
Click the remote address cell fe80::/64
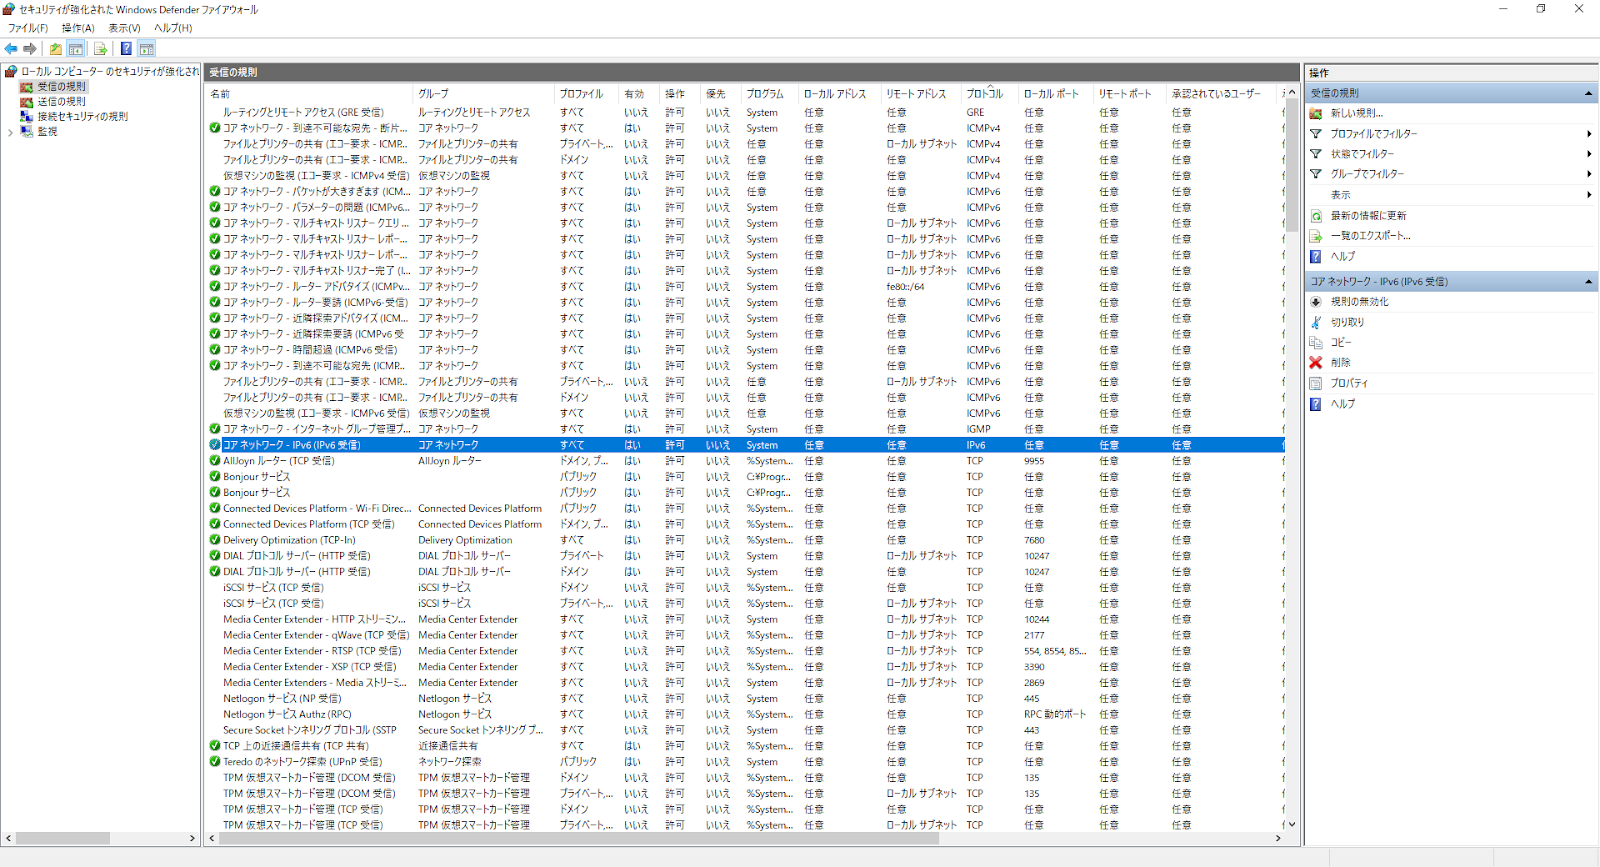tap(905, 287)
